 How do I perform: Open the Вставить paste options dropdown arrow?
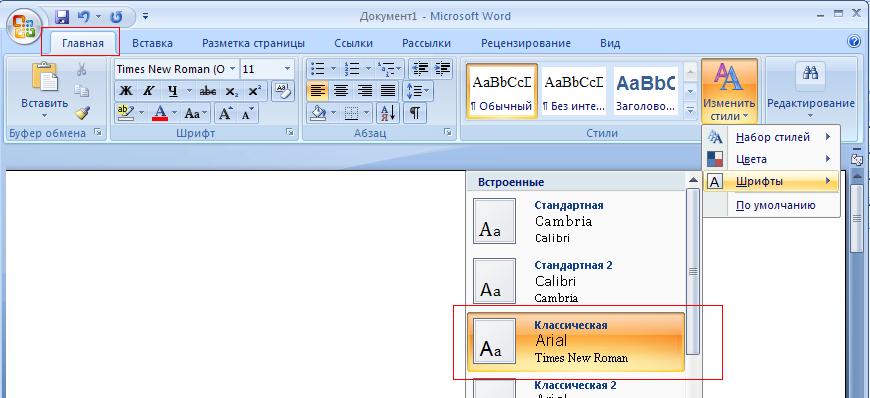(x=44, y=116)
